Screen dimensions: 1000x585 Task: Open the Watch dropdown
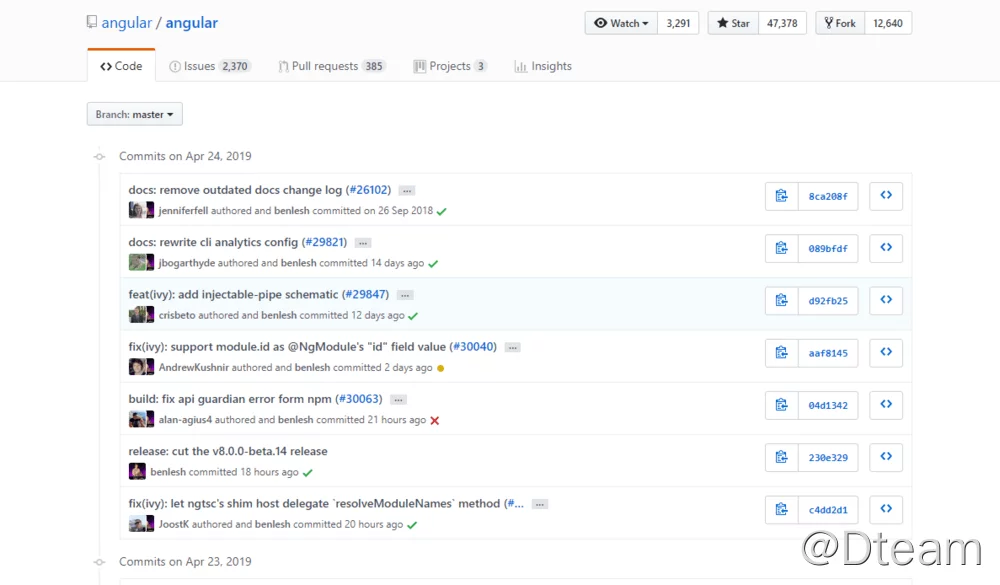(x=621, y=23)
